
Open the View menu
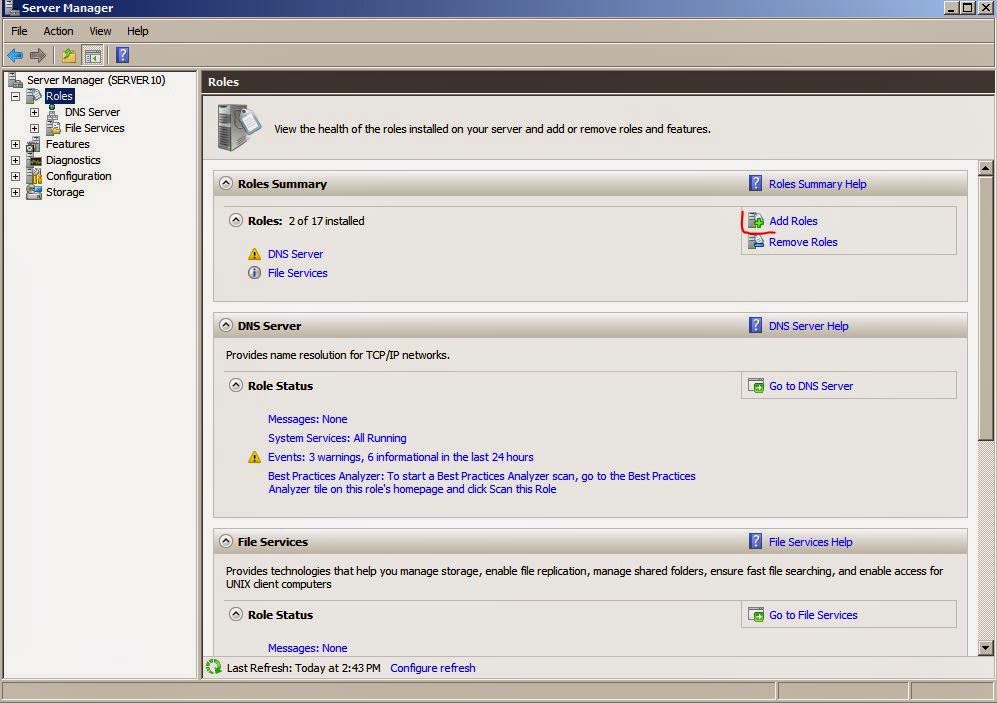(x=100, y=31)
